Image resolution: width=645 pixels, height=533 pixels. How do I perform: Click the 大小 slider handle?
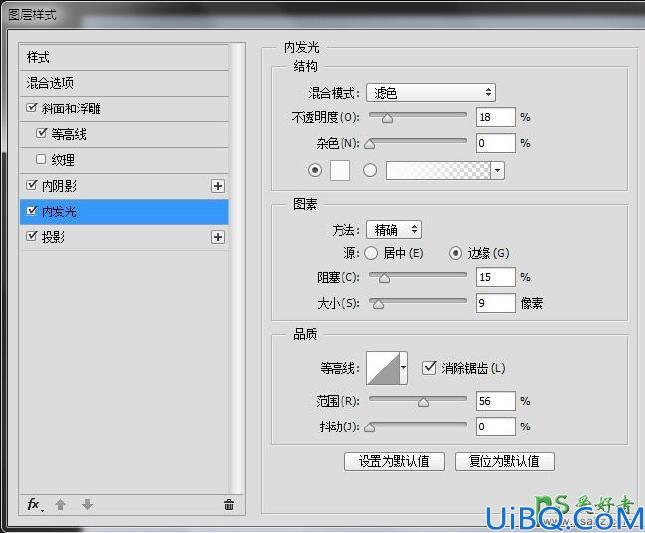pos(378,304)
